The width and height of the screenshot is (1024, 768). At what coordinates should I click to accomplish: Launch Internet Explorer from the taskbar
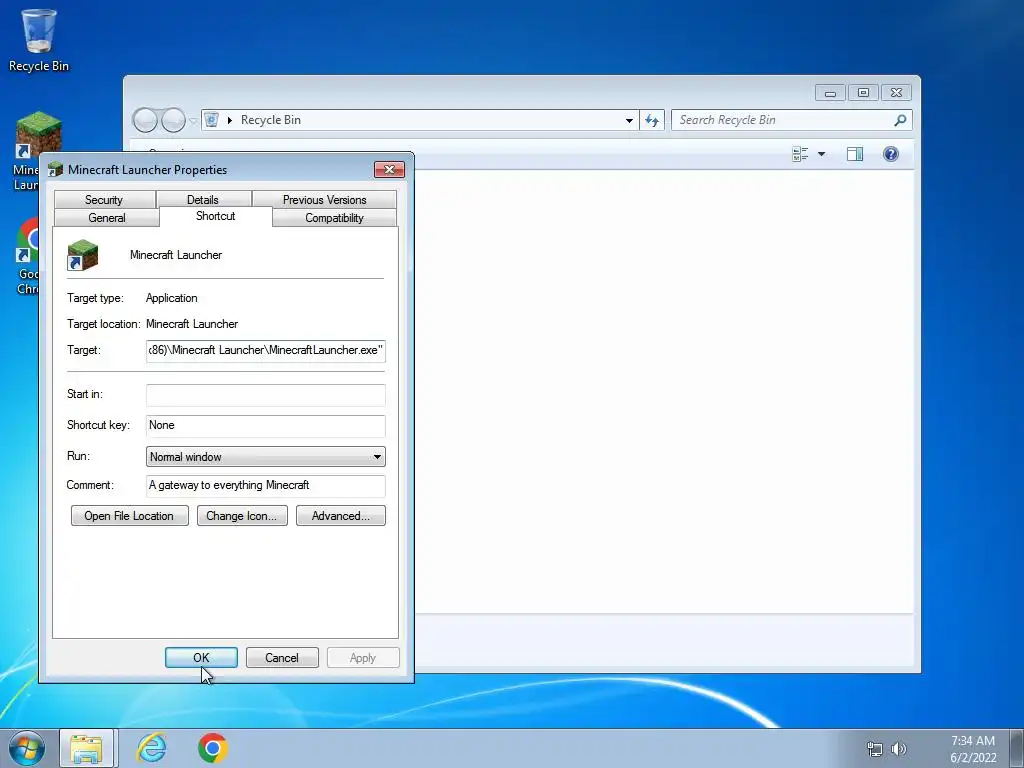pos(152,748)
